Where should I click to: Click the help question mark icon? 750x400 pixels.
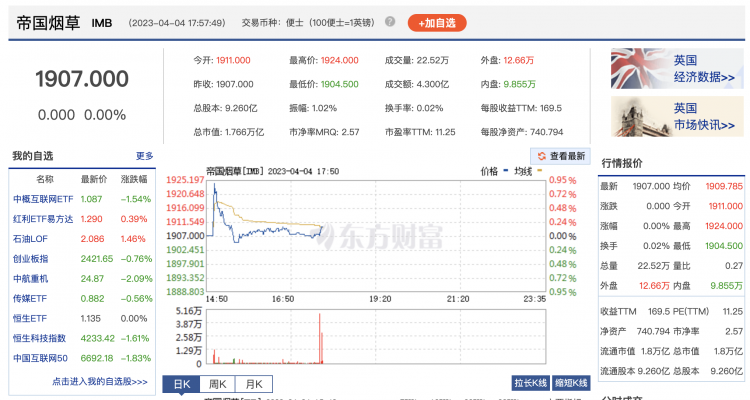click(x=390, y=22)
